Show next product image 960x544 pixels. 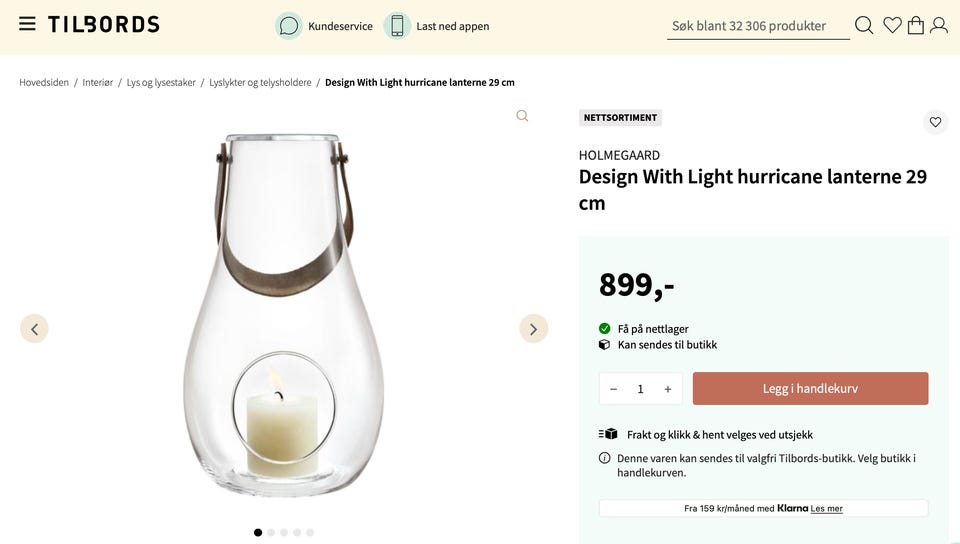(x=533, y=329)
